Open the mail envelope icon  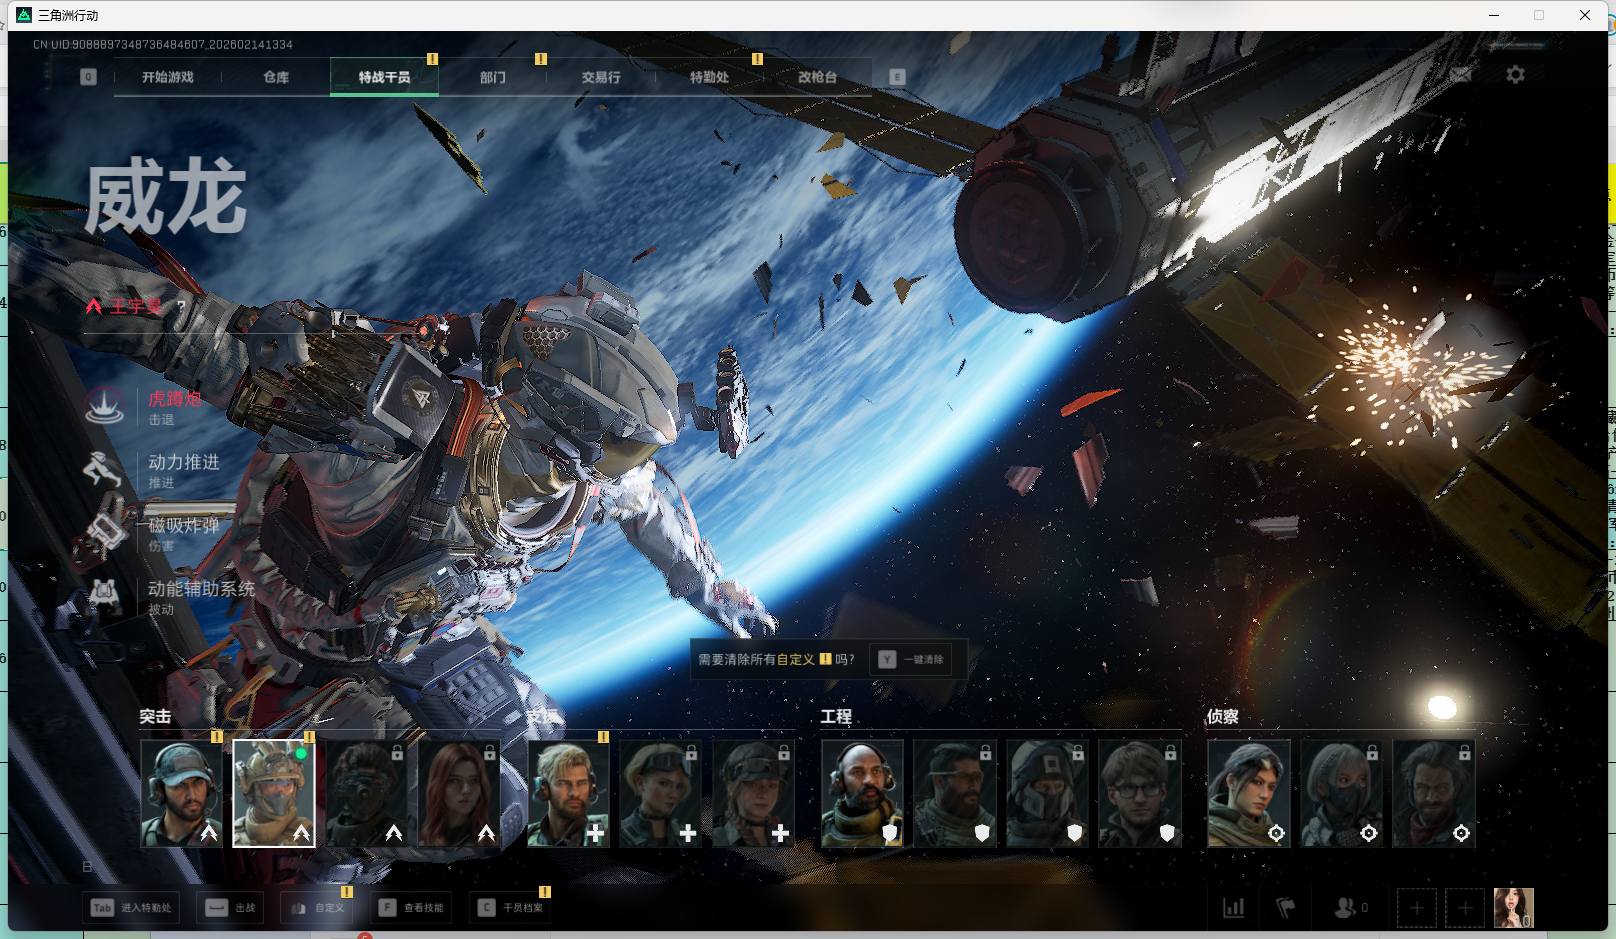tap(1460, 75)
